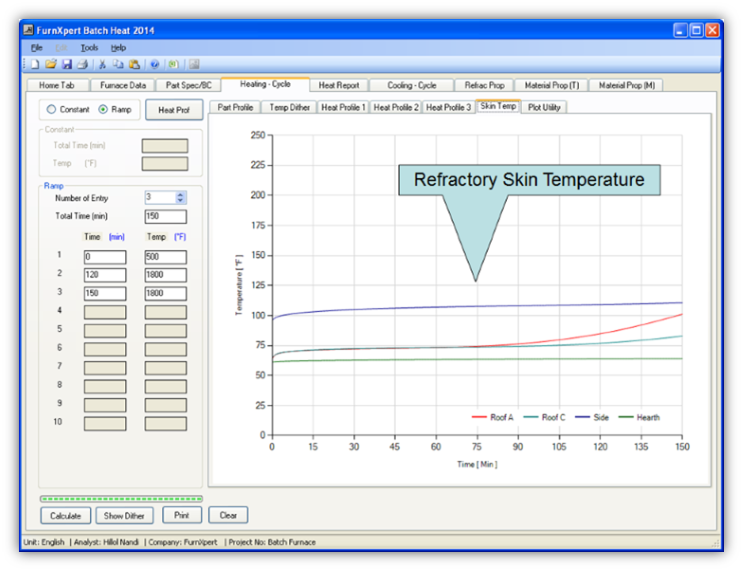Click the Save floppy disk icon
The height and width of the screenshot is (571, 743).
67,64
